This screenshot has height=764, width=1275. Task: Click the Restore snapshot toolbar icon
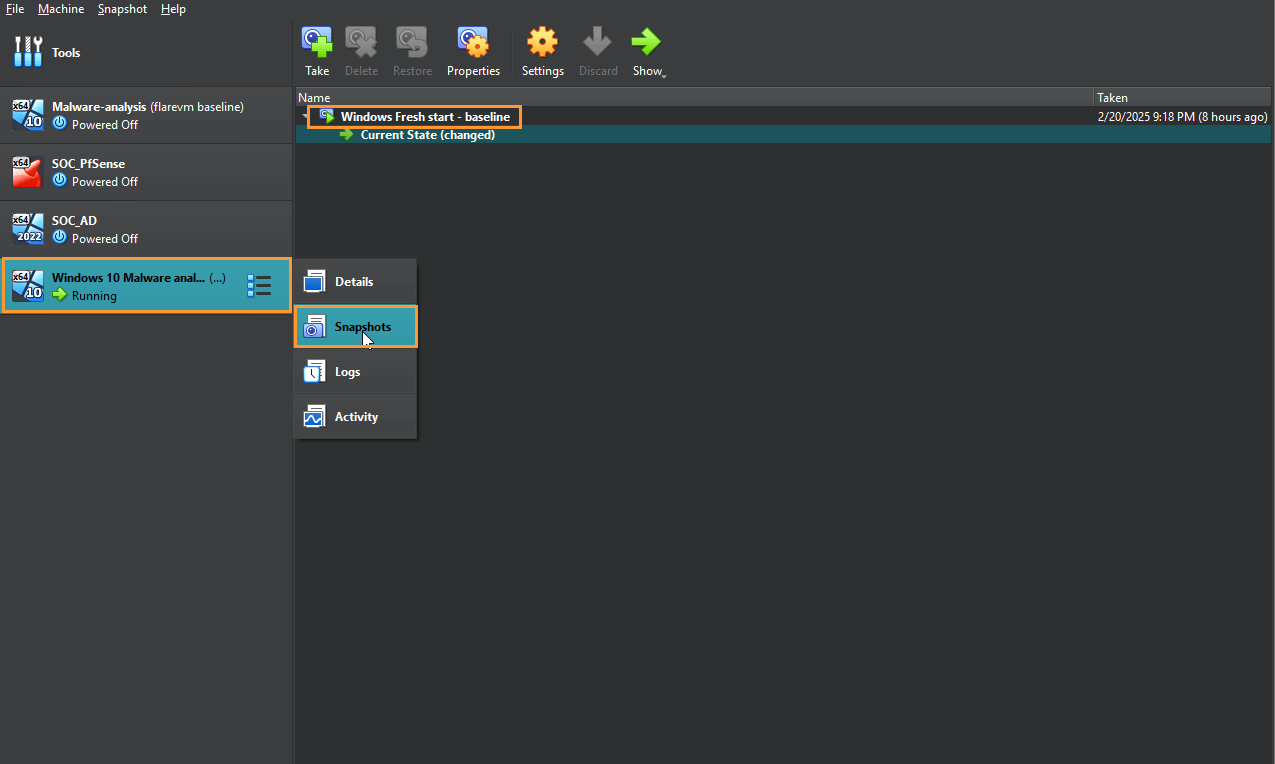tap(412, 52)
